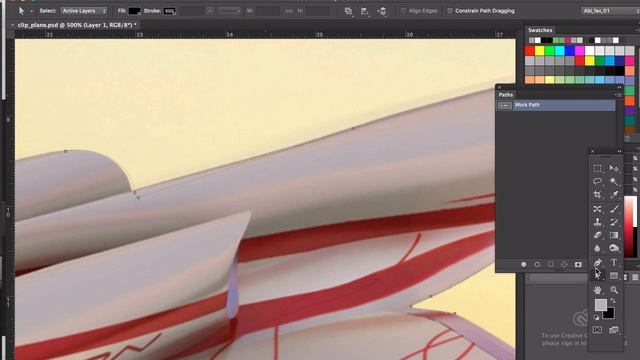
Task: Switch to the Swatches tab
Action: (540, 30)
